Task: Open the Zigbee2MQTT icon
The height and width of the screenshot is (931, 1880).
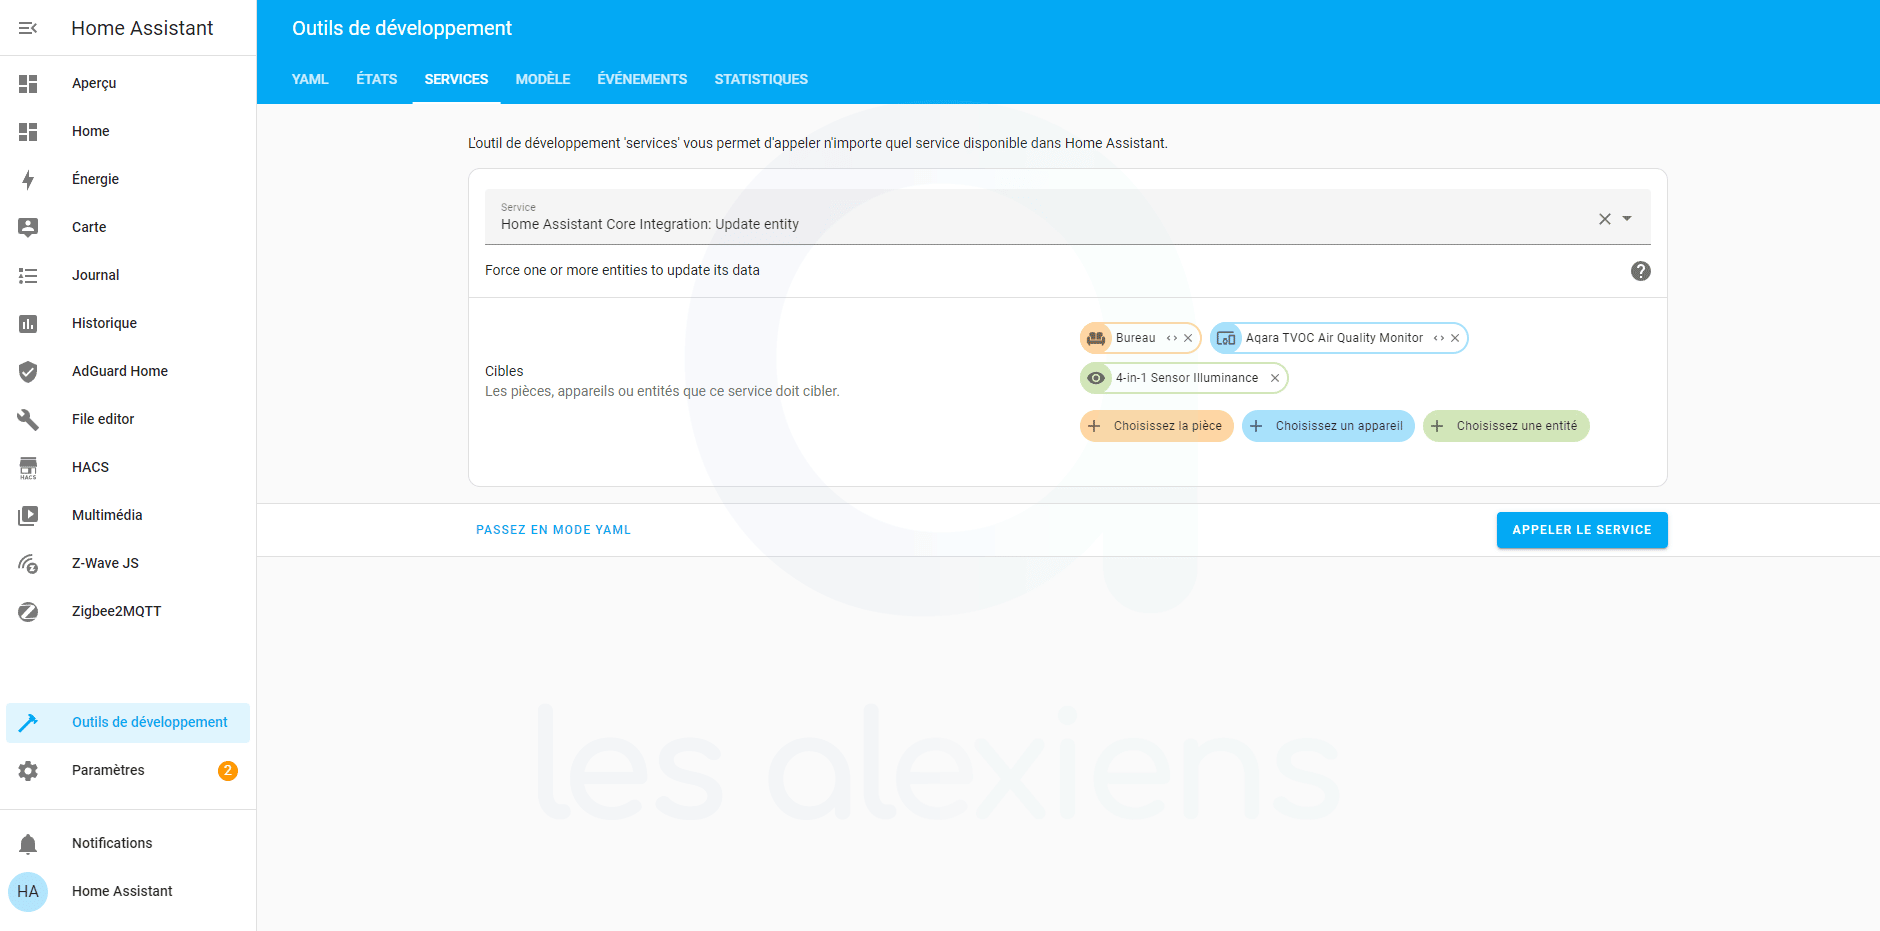Action: pos(28,612)
